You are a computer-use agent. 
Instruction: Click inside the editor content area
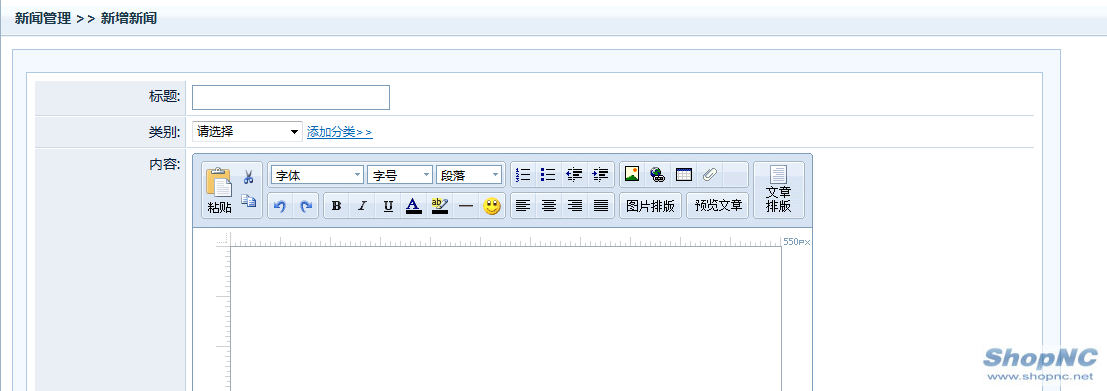tap(506, 318)
